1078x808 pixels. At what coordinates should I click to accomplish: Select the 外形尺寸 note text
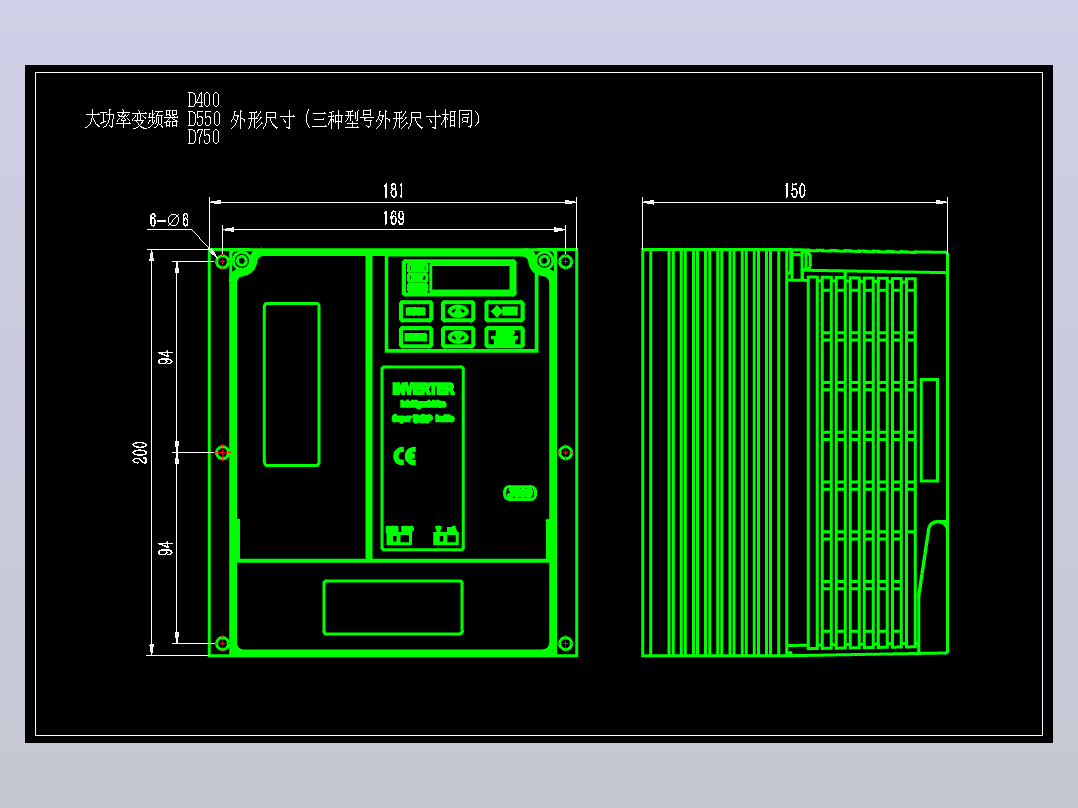[x=263, y=120]
